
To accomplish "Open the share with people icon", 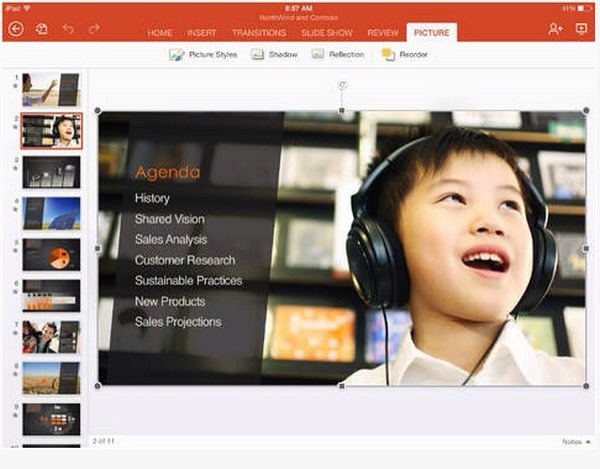I will 555,29.
